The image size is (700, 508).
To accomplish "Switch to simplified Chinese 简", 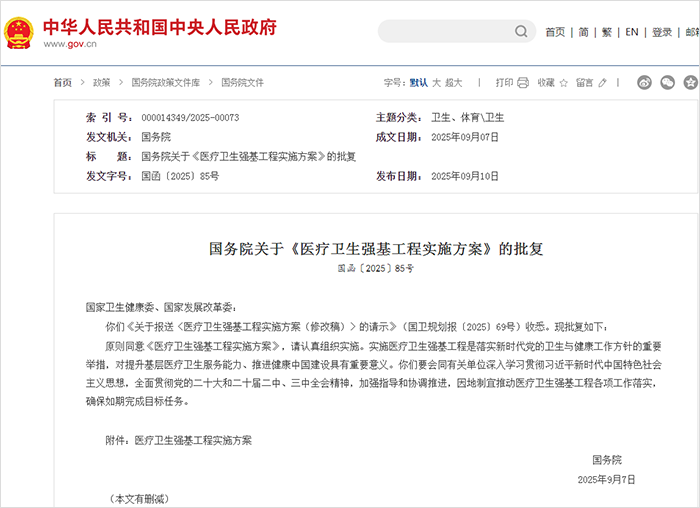I will click(x=583, y=32).
